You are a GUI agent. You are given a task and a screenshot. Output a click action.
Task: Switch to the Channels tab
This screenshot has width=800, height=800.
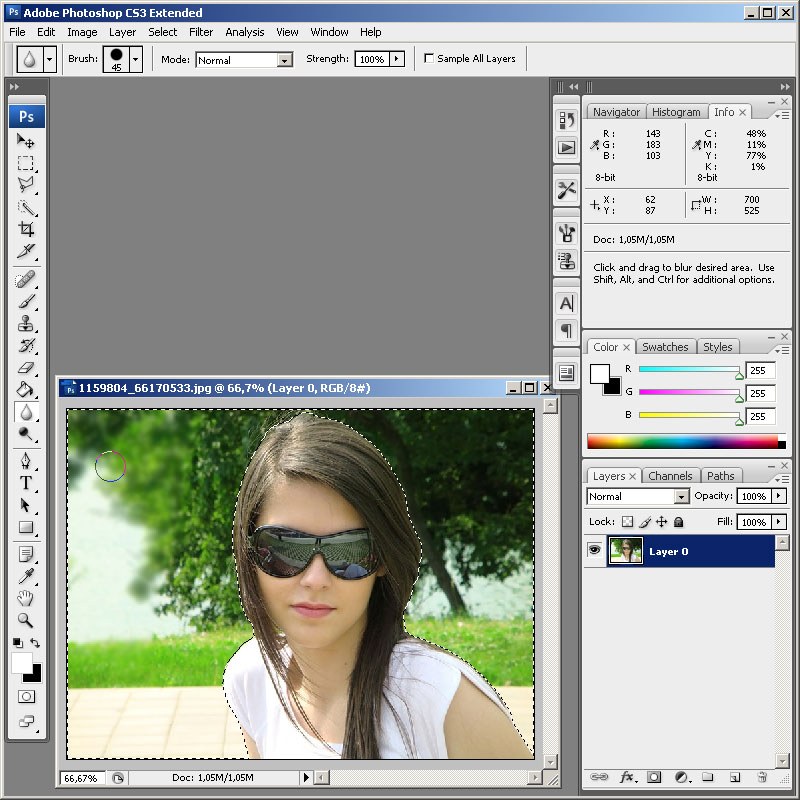670,476
